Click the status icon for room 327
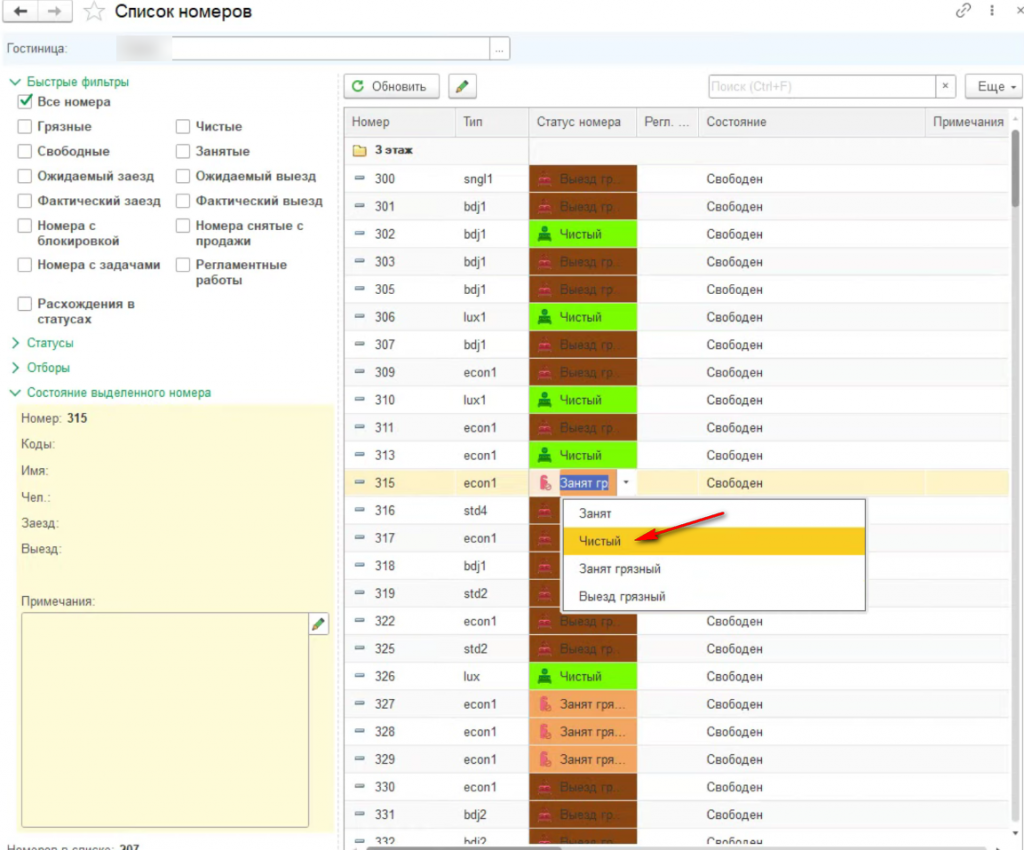 pos(544,704)
